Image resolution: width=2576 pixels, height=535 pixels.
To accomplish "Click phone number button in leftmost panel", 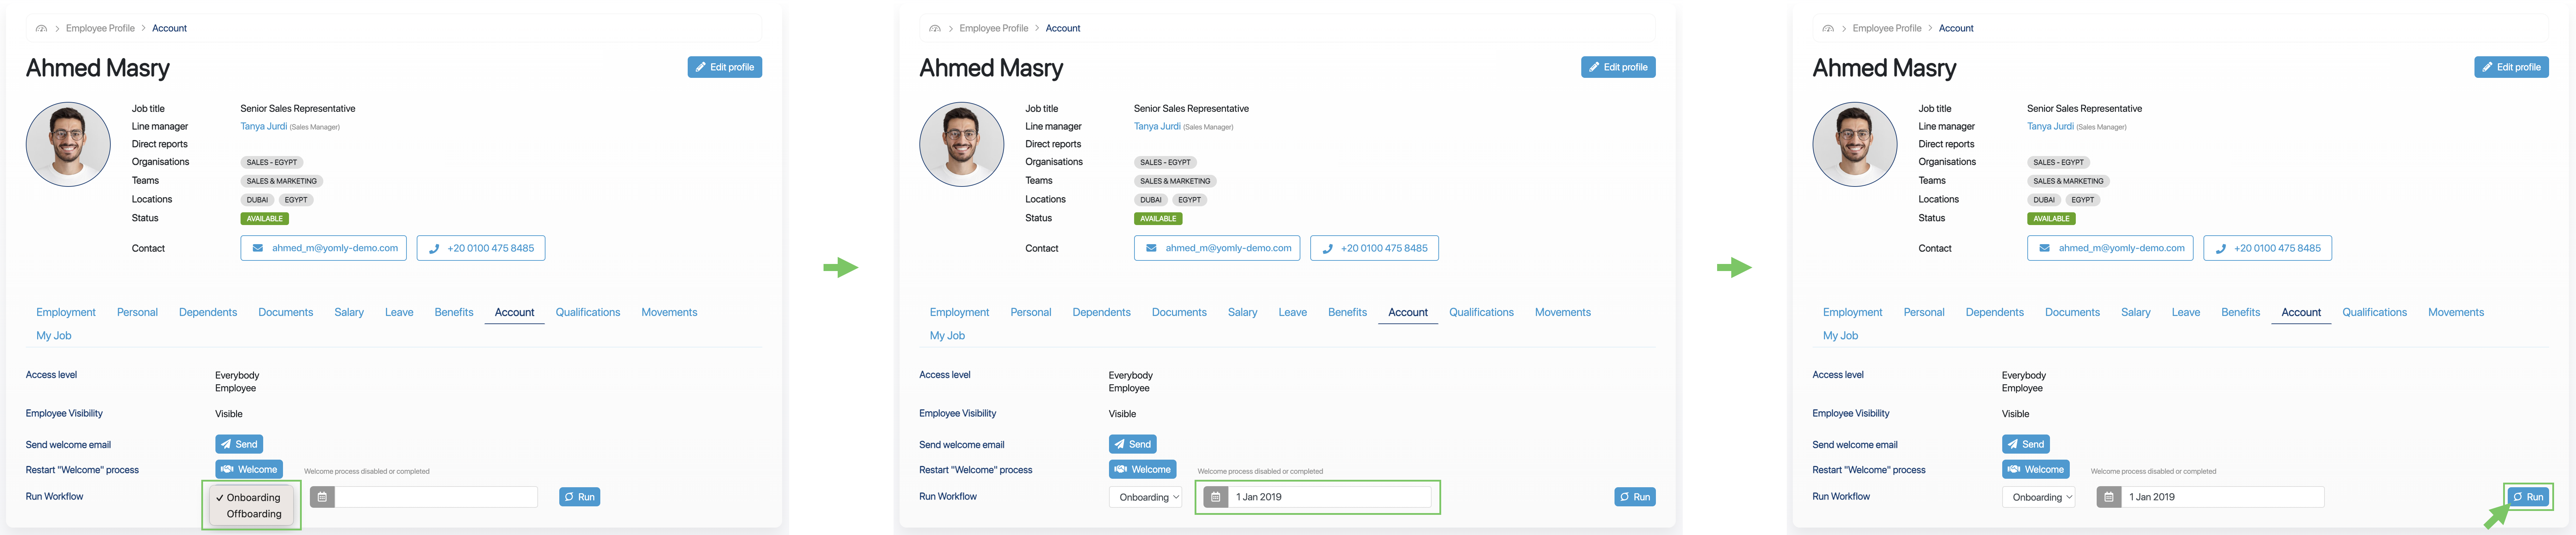I will pos(481,248).
